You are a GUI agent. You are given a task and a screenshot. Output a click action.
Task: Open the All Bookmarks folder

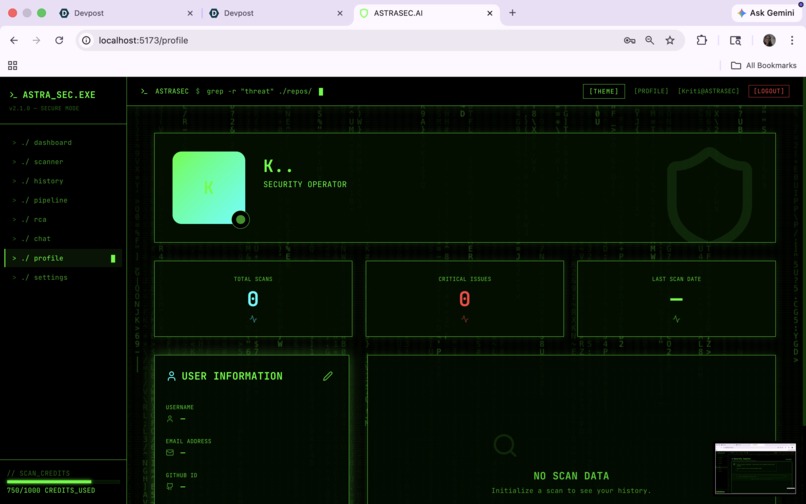(763, 65)
